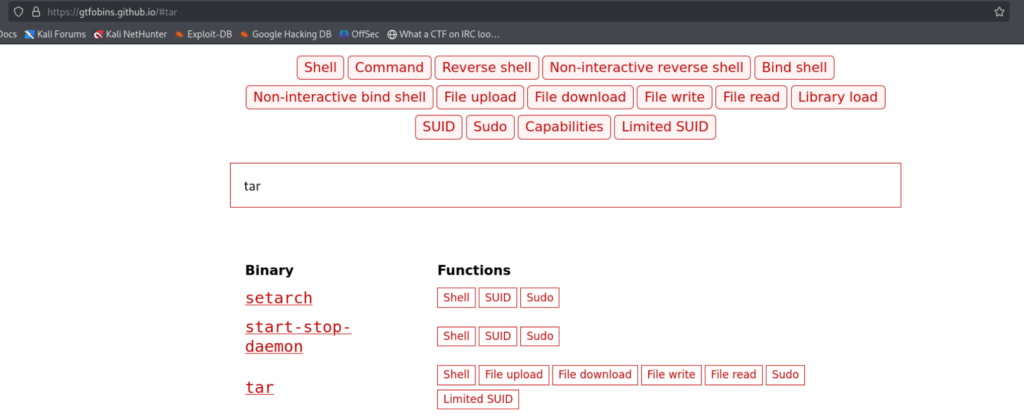Open the Kali Forums bookmark

(x=53, y=34)
